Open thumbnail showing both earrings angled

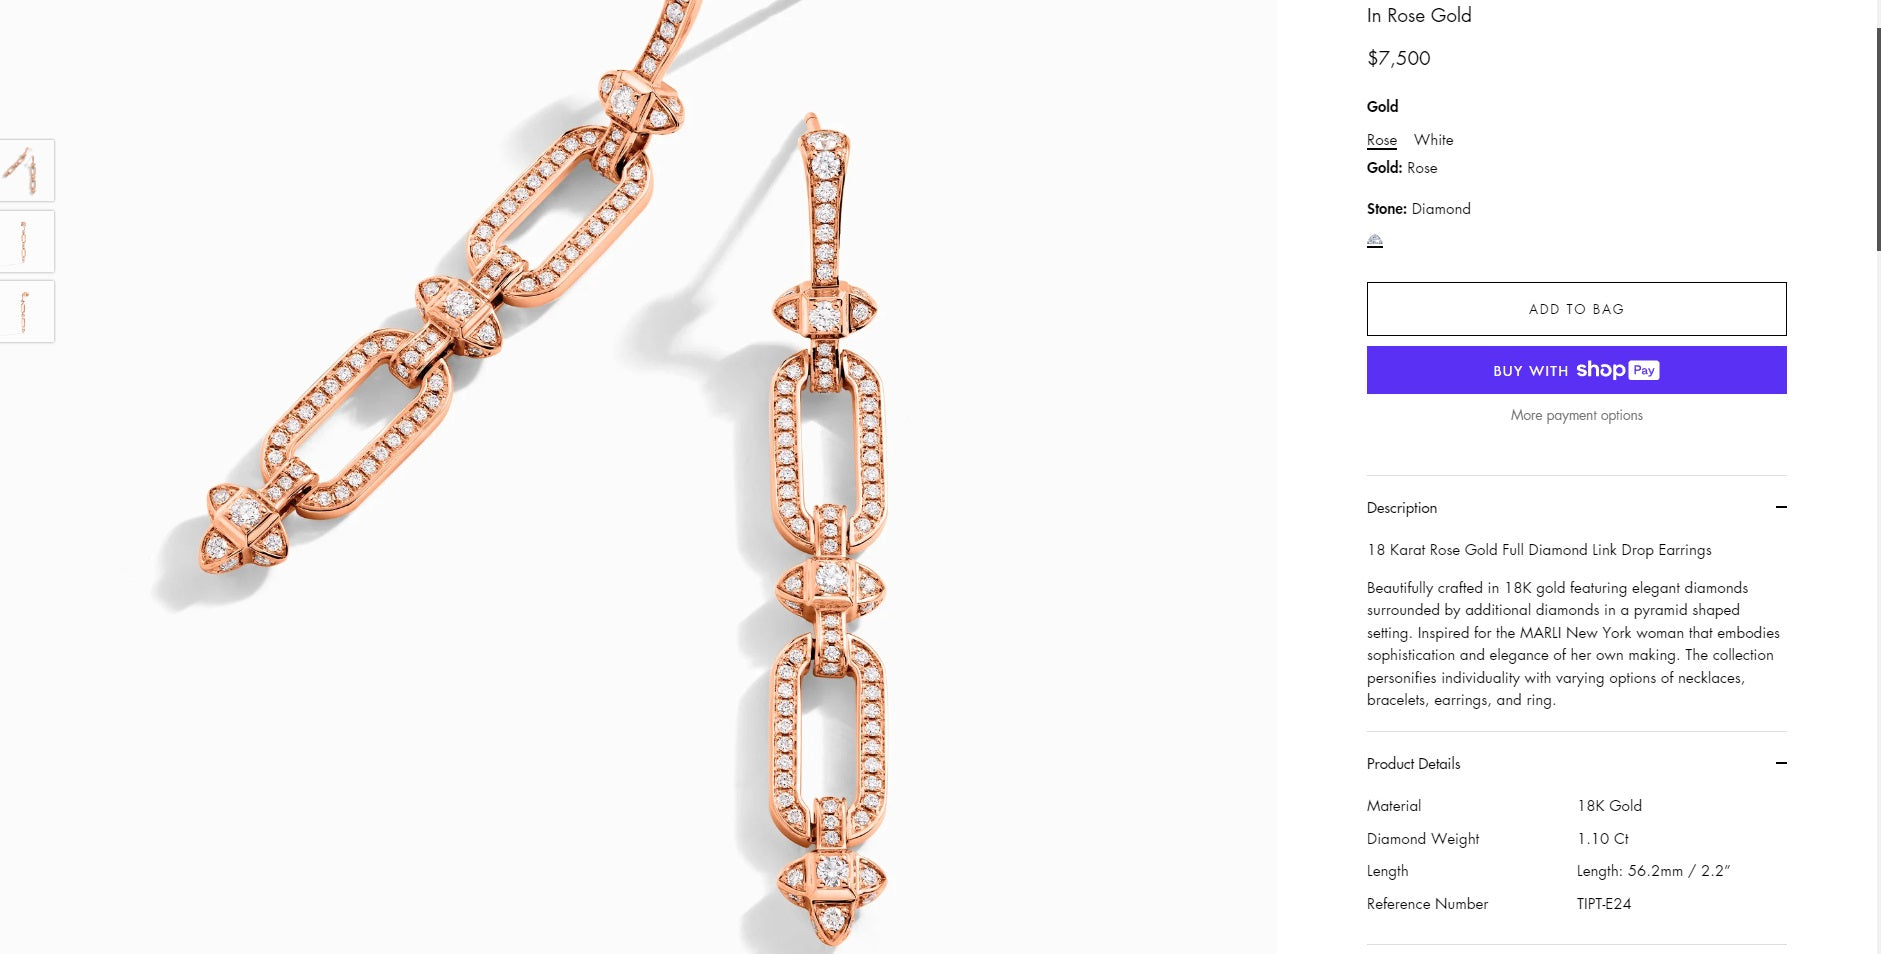click(x=25, y=170)
